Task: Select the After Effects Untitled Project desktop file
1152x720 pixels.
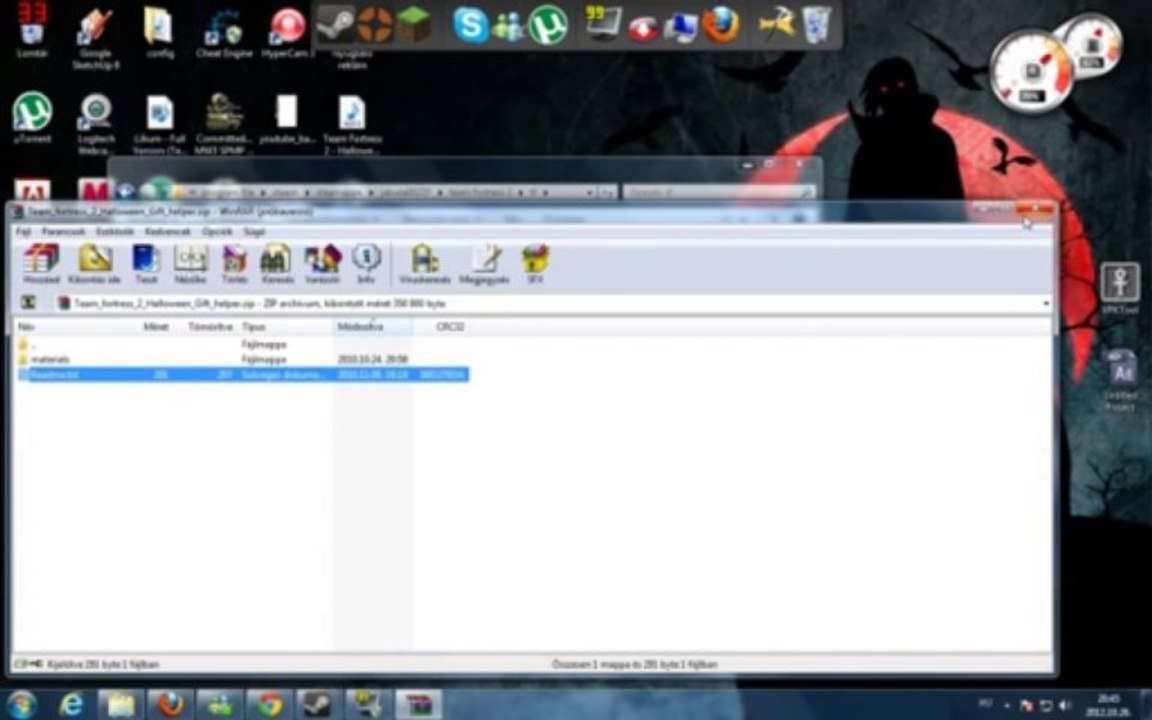Action: click(x=1120, y=378)
